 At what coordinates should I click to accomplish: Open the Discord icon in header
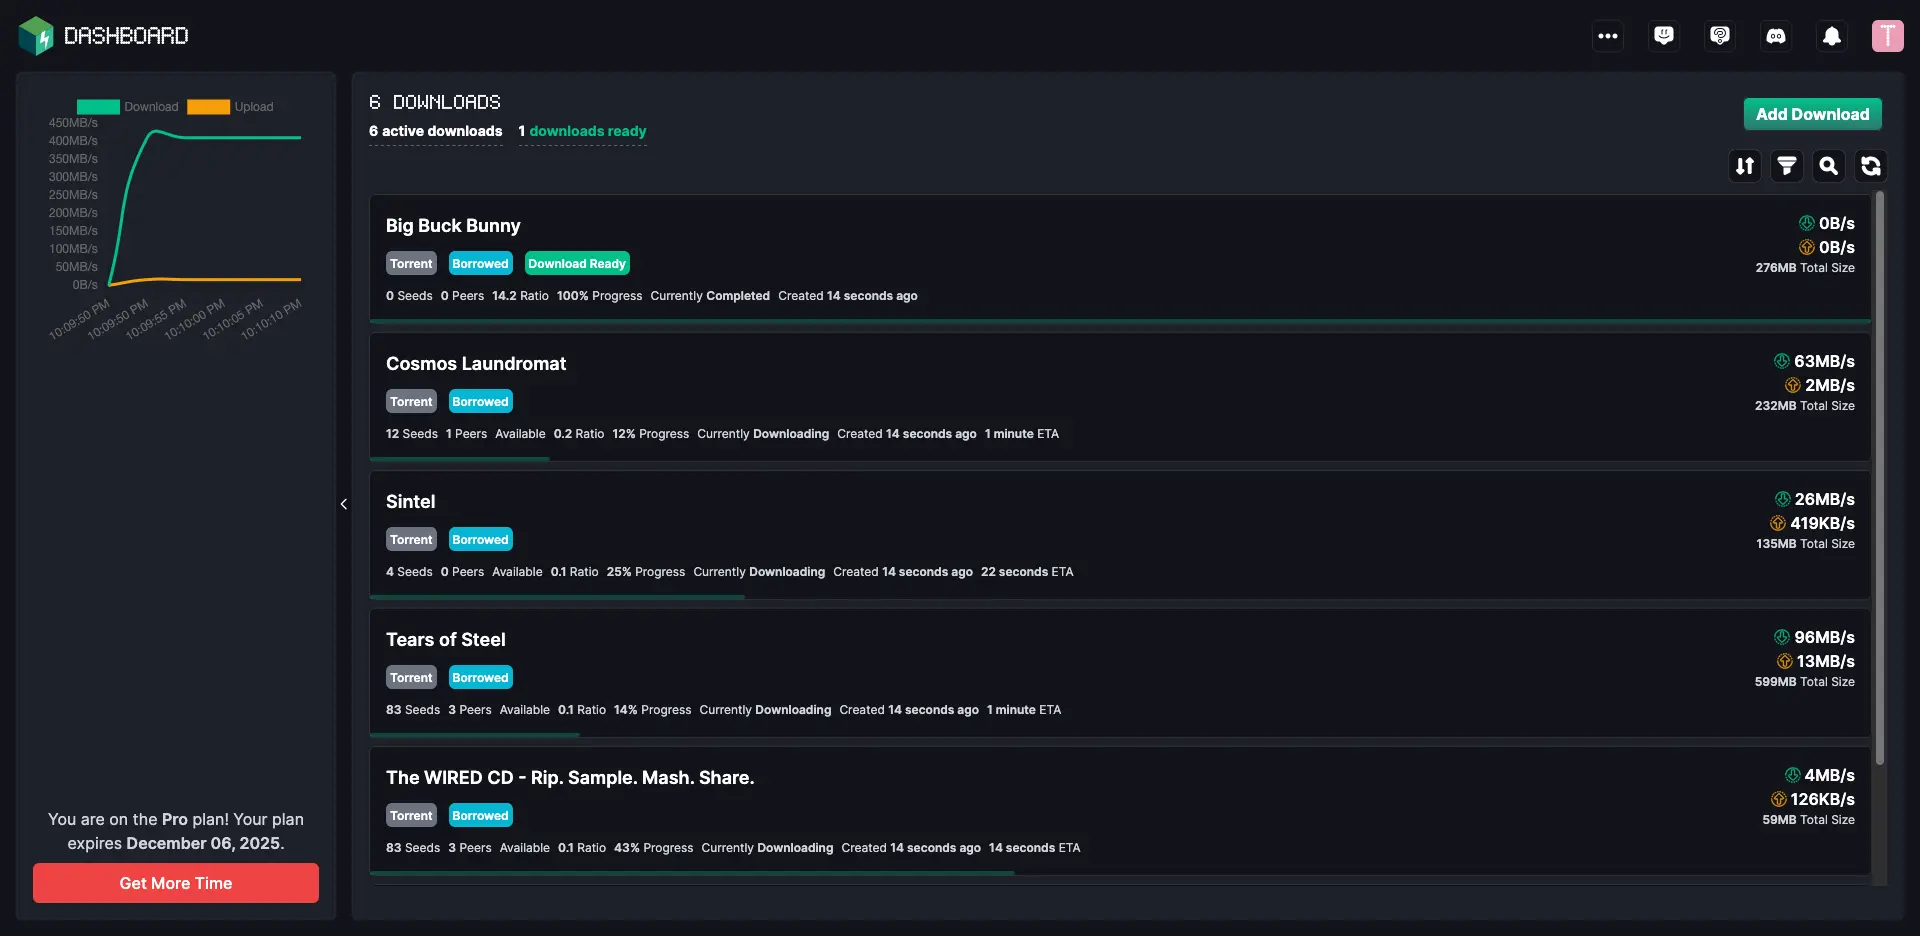click(x=1776, y=36)
